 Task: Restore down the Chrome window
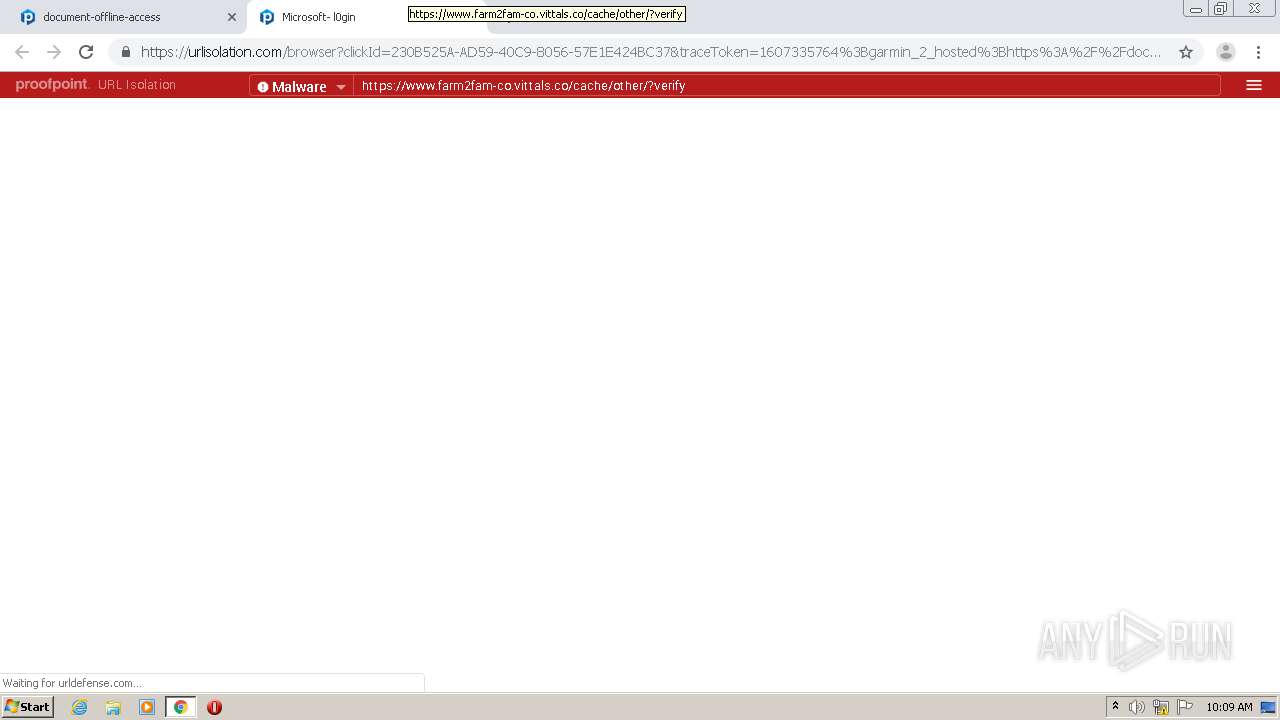(1220, 9)
